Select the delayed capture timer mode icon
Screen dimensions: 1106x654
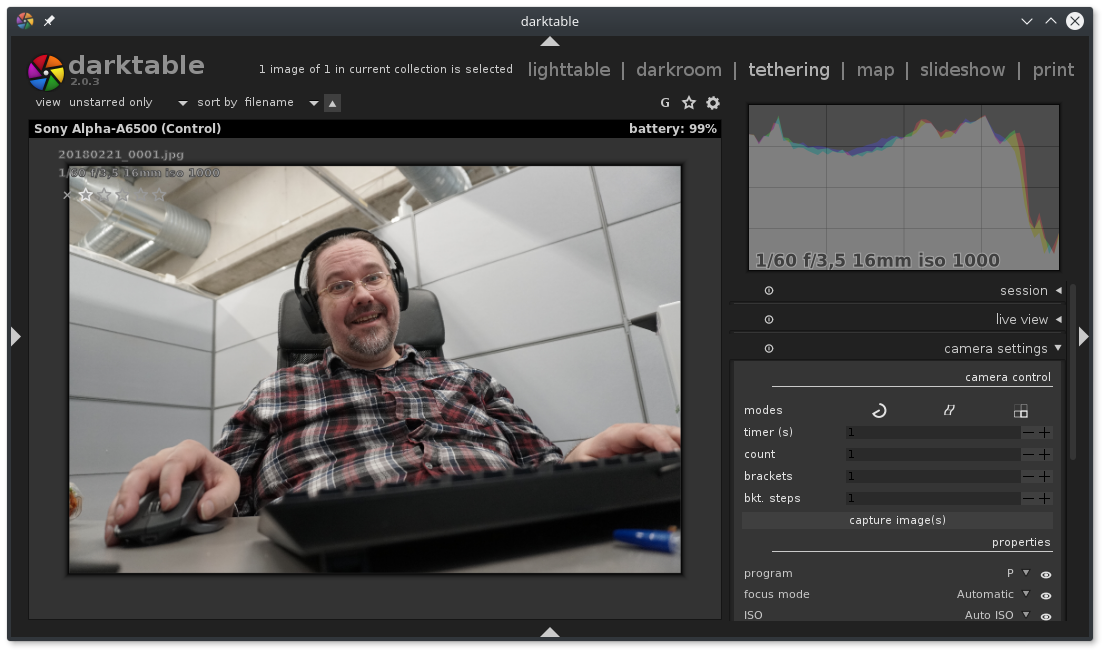pos(879,411)
